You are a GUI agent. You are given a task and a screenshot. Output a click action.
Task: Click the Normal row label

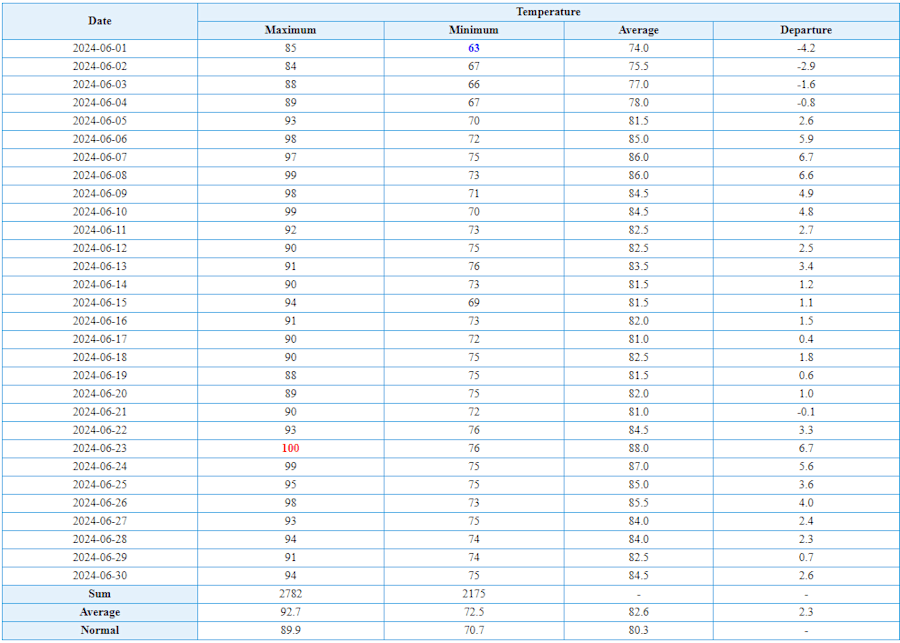coord(100,630)
